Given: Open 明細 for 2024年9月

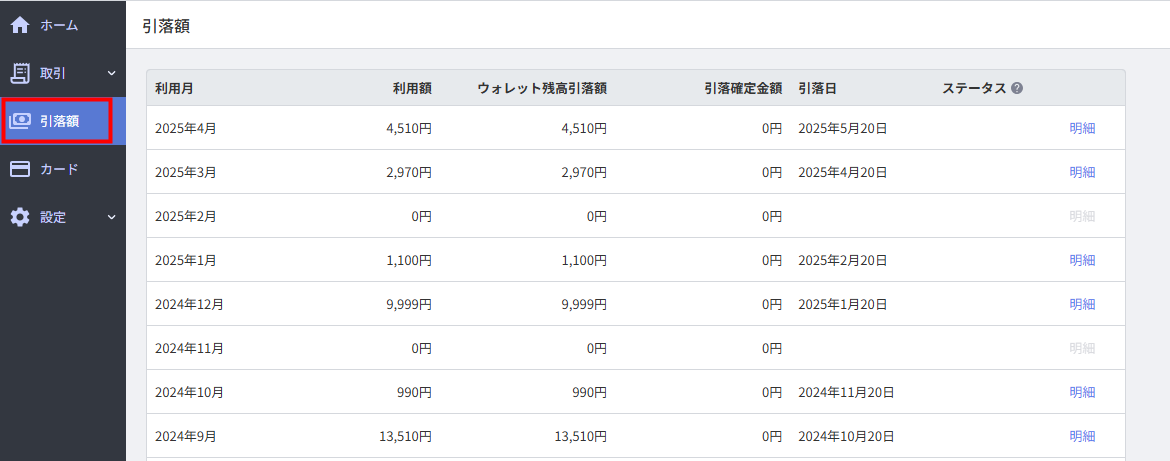Looking at the screenshot, I should click(1082, 436).
